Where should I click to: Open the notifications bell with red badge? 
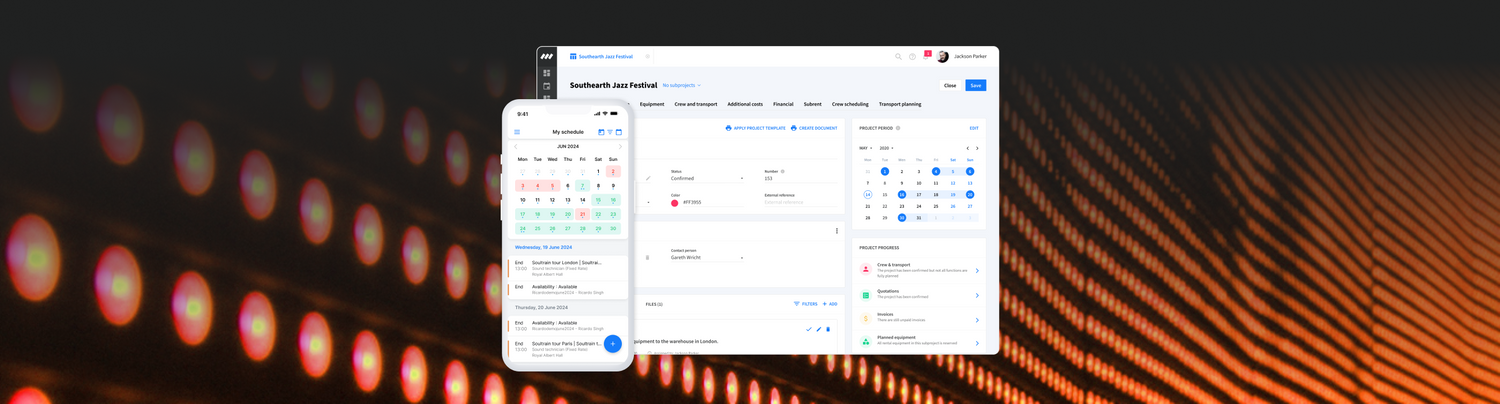point(926,57)
